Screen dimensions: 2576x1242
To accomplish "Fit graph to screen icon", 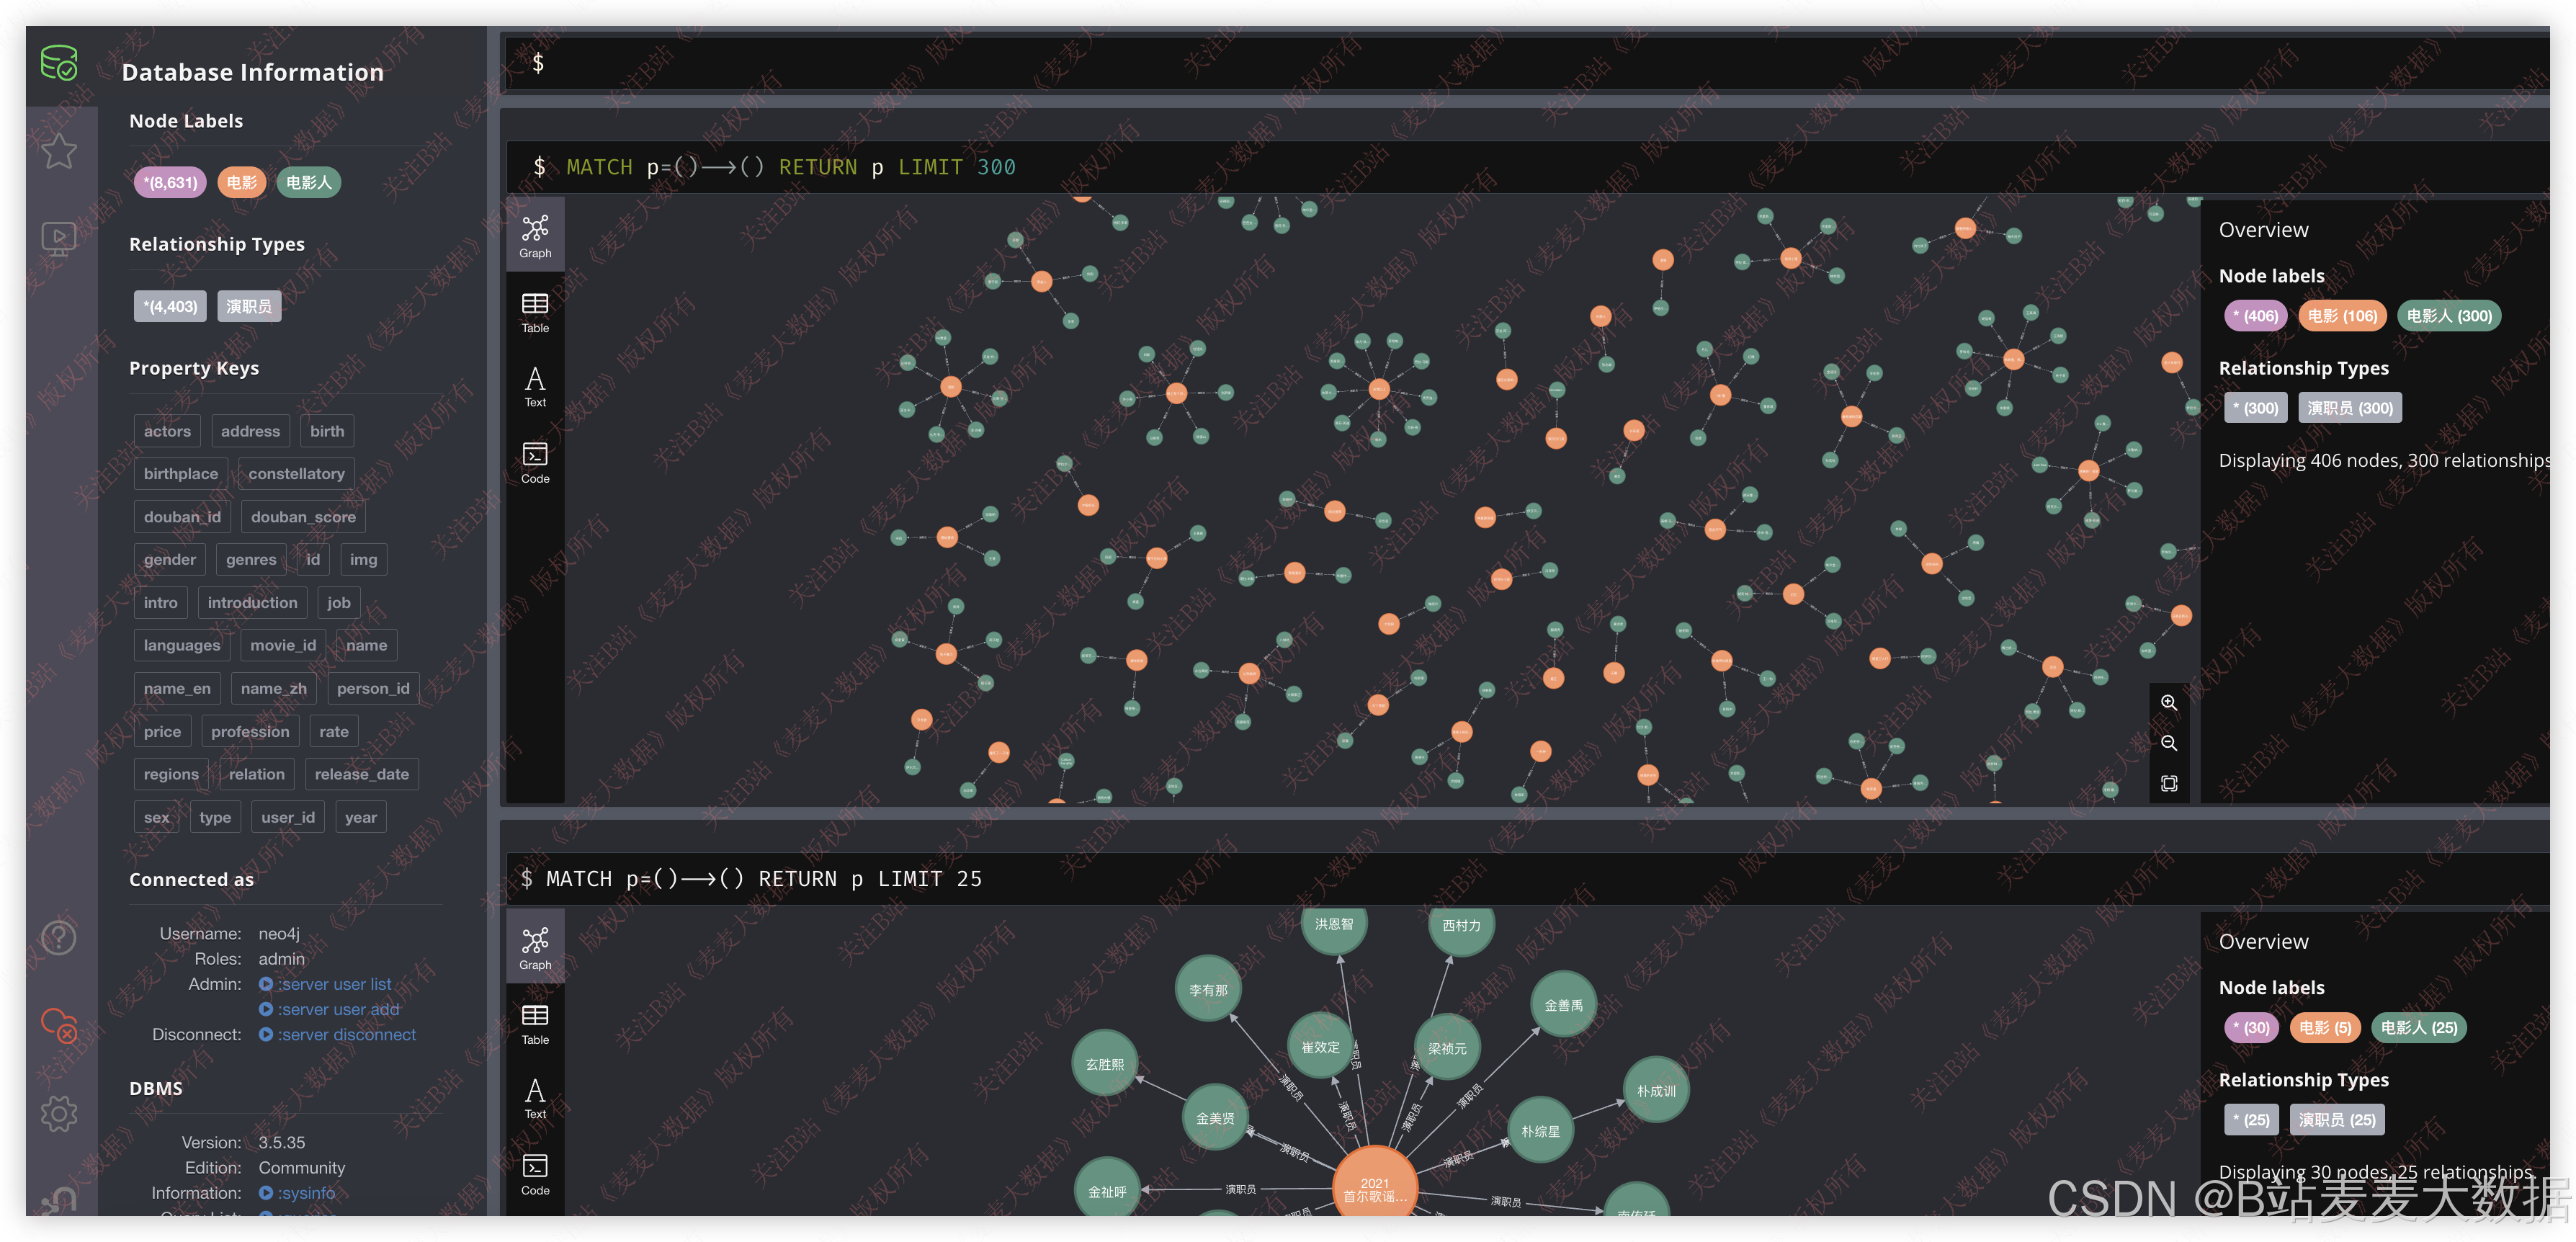I will pos(2168,783).
